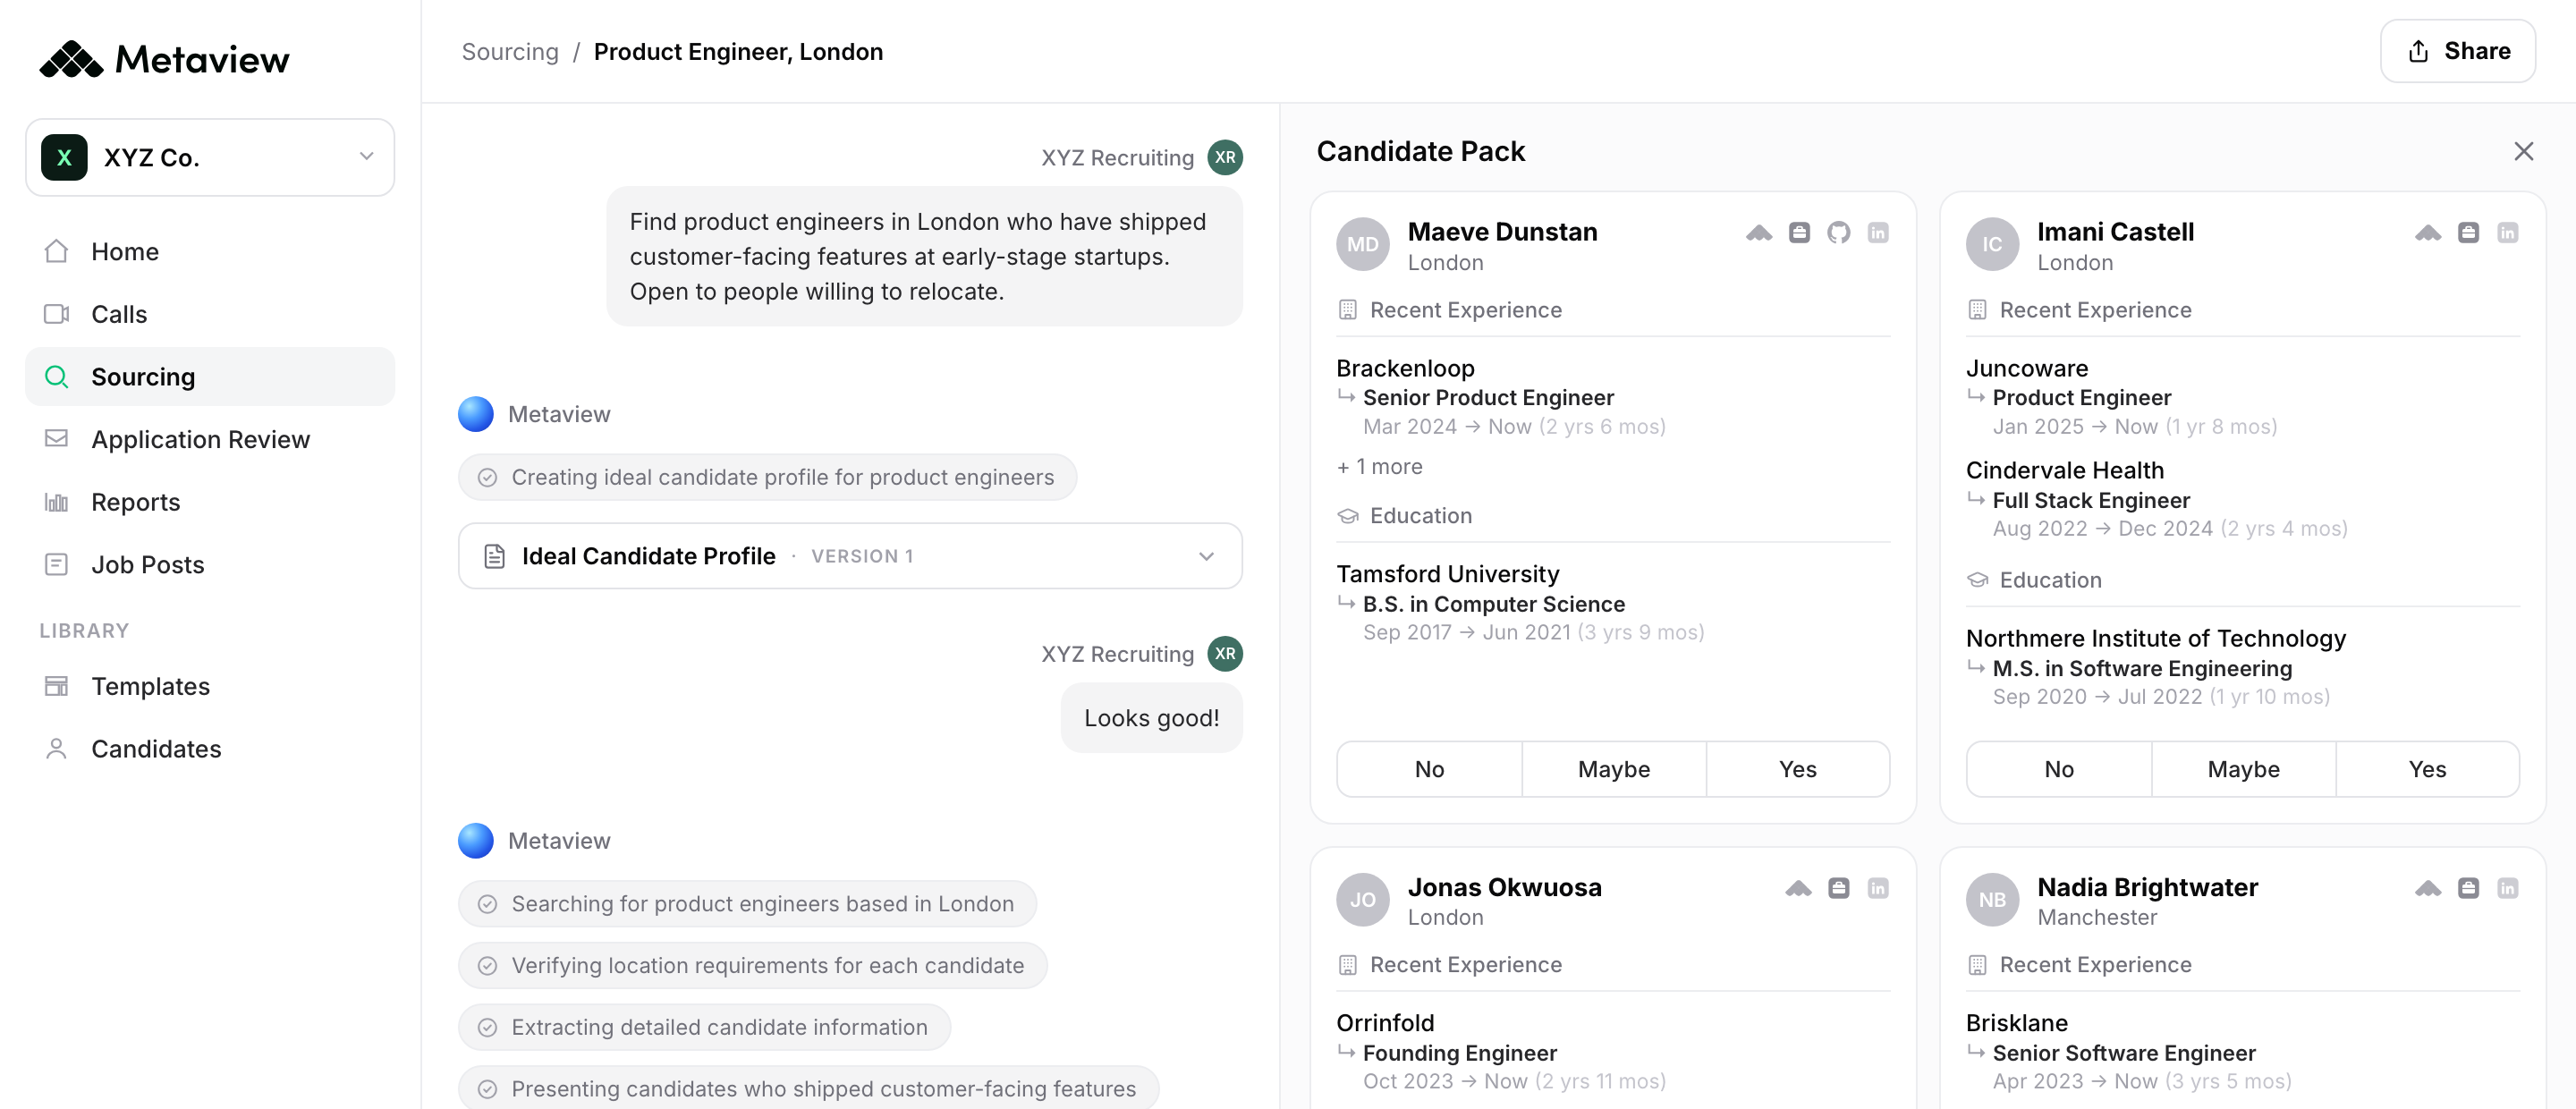Click Nadia Brightwater's Metaview logo icon
This screenshot has height=1109, width=2576.
[2428, 888]
